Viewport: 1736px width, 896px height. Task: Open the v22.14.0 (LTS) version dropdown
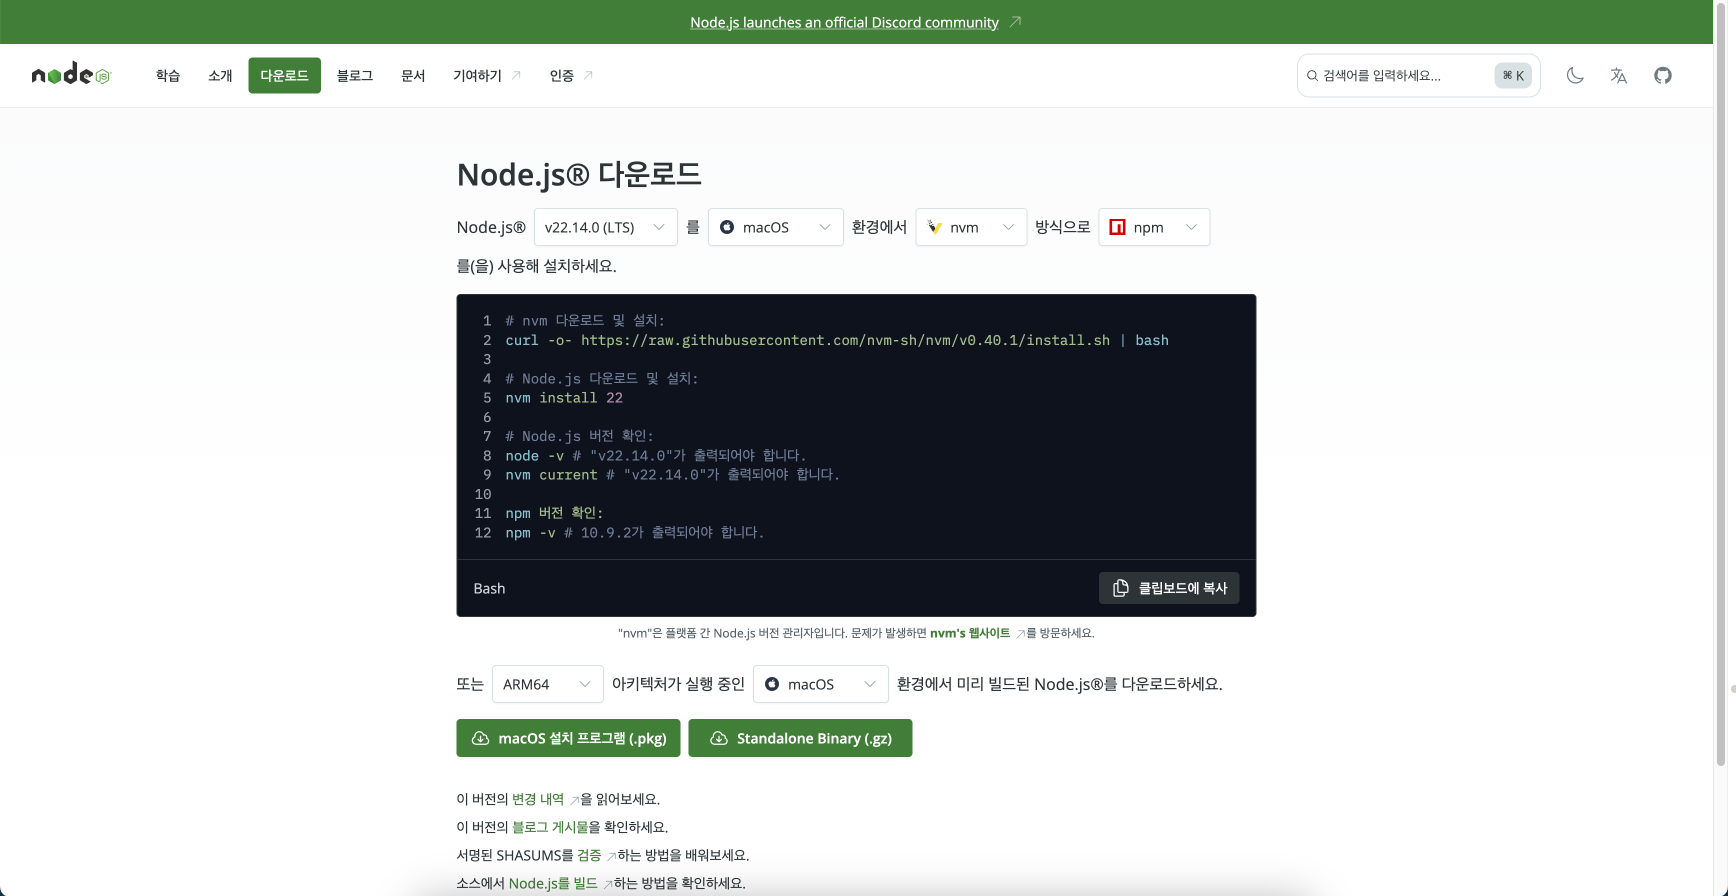click(x=606, y=227)
